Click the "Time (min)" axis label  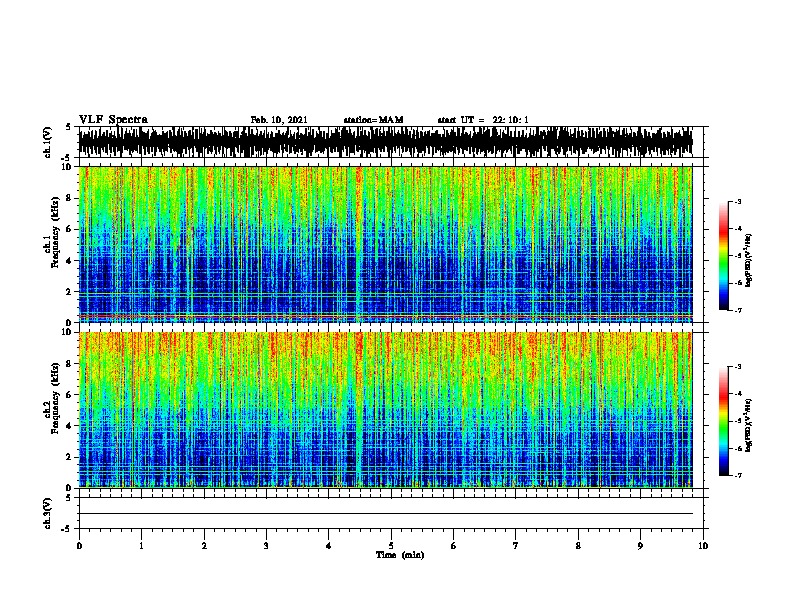pos(400,555)
